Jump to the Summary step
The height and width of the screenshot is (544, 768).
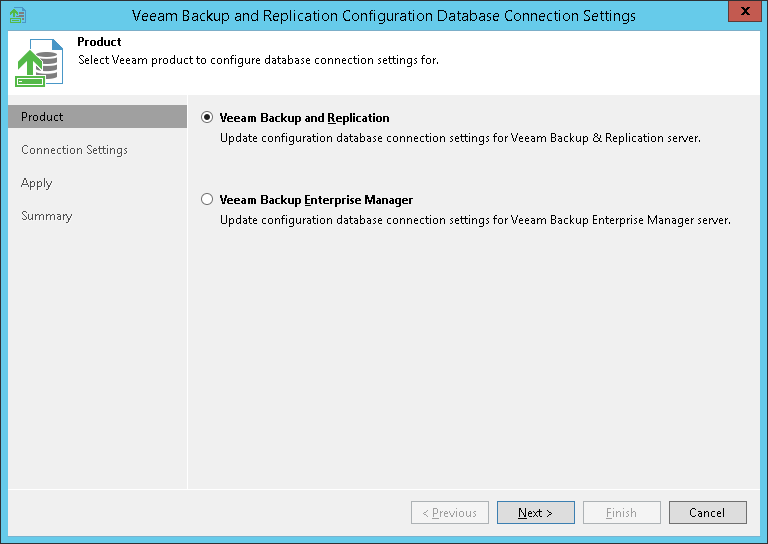(47, 216)
